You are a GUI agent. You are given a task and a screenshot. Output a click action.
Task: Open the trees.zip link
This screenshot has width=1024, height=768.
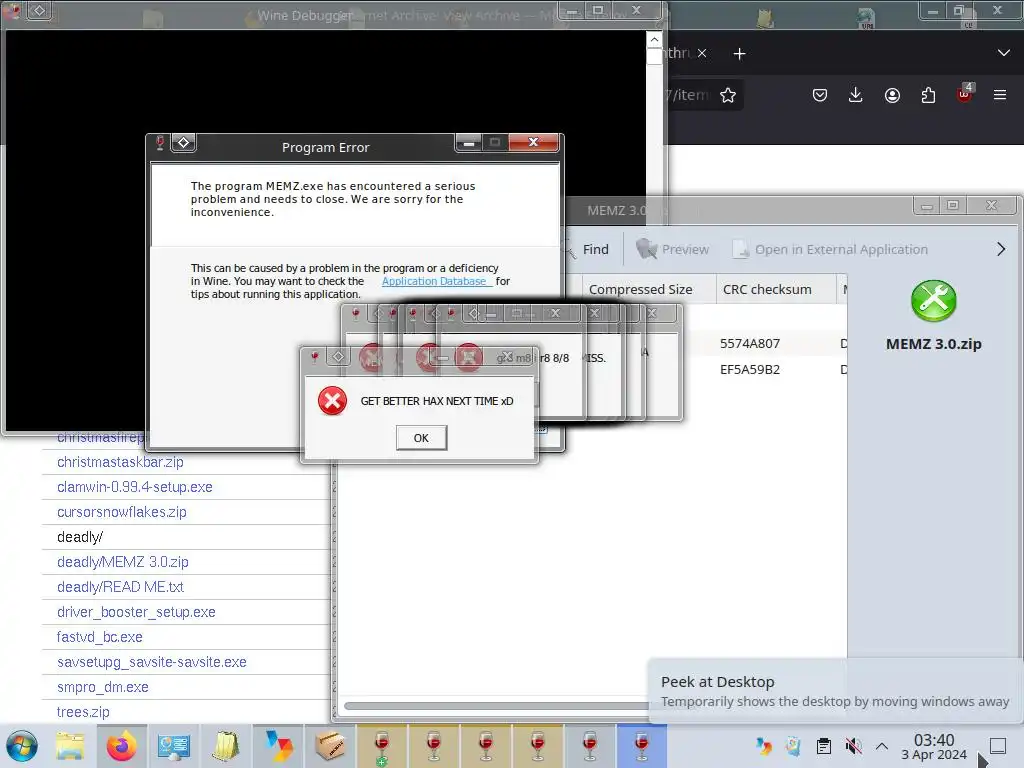(83, 712)
